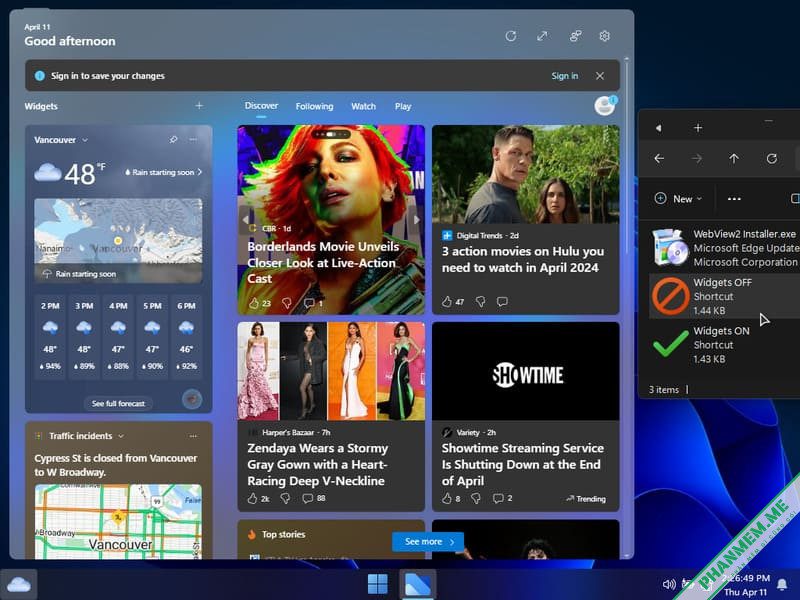Open more options on weather widget

tap(193, 139)
